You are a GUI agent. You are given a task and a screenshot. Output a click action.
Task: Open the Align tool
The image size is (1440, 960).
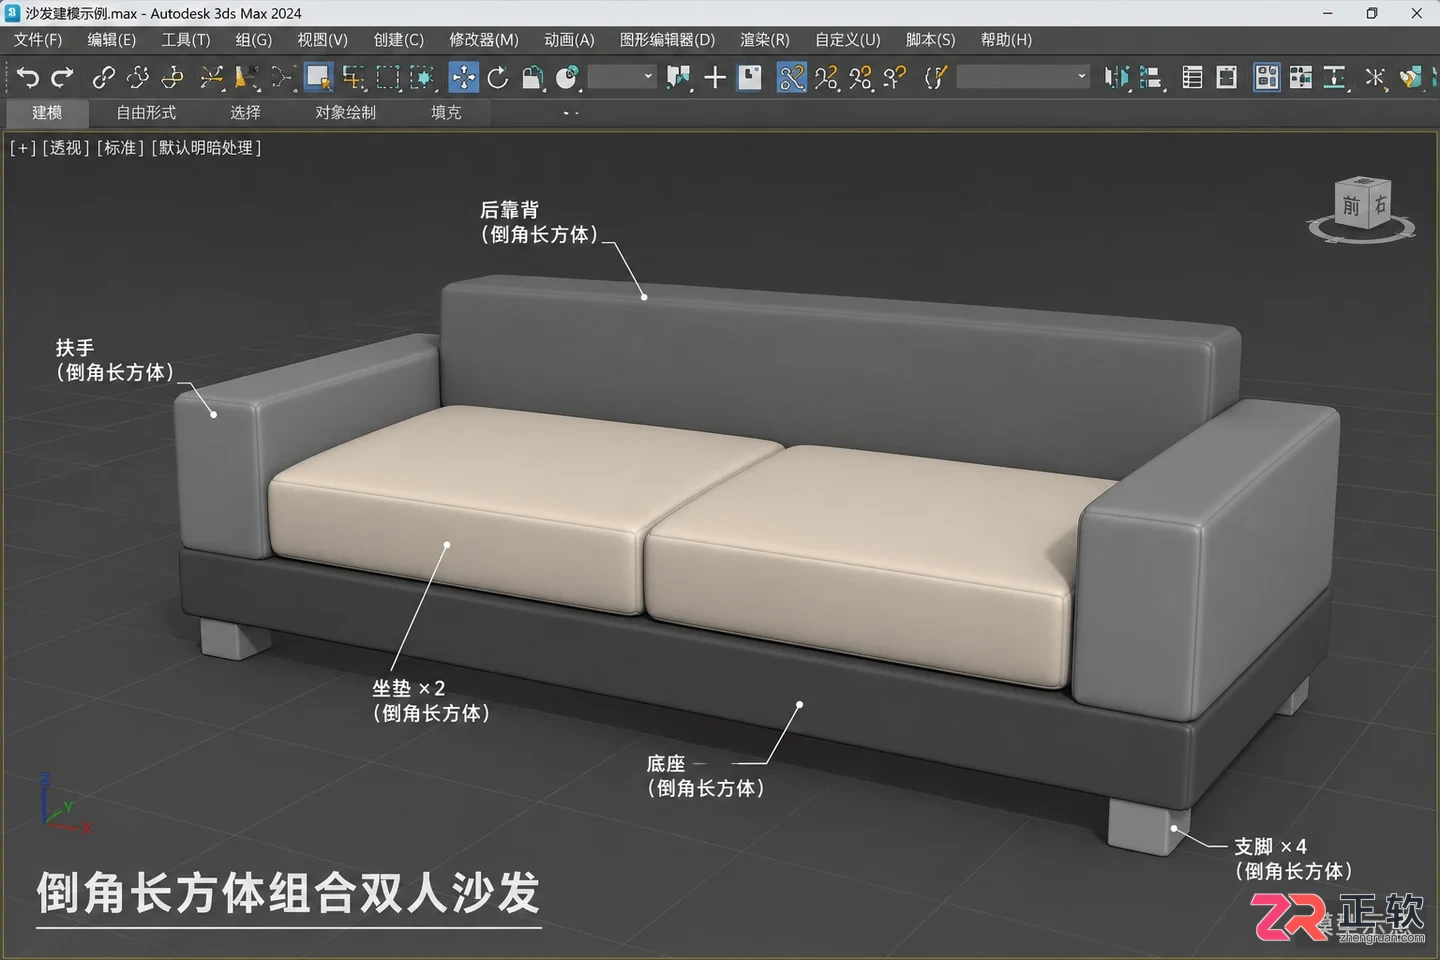1152,77
